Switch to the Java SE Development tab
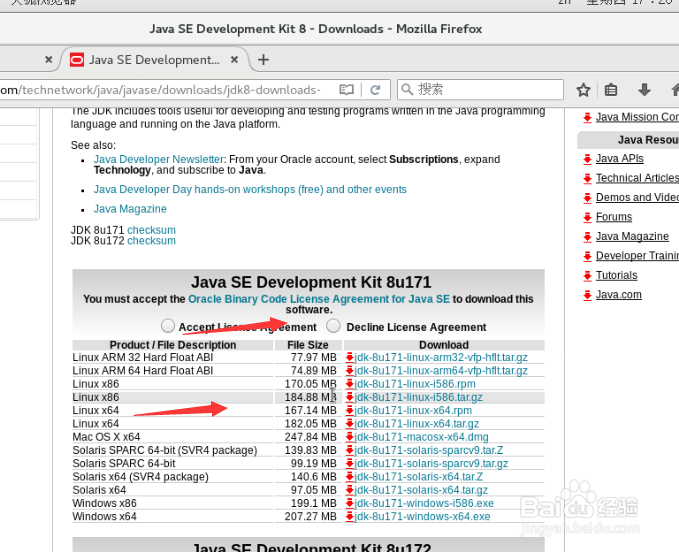679x552 pixels. point(155,60)
